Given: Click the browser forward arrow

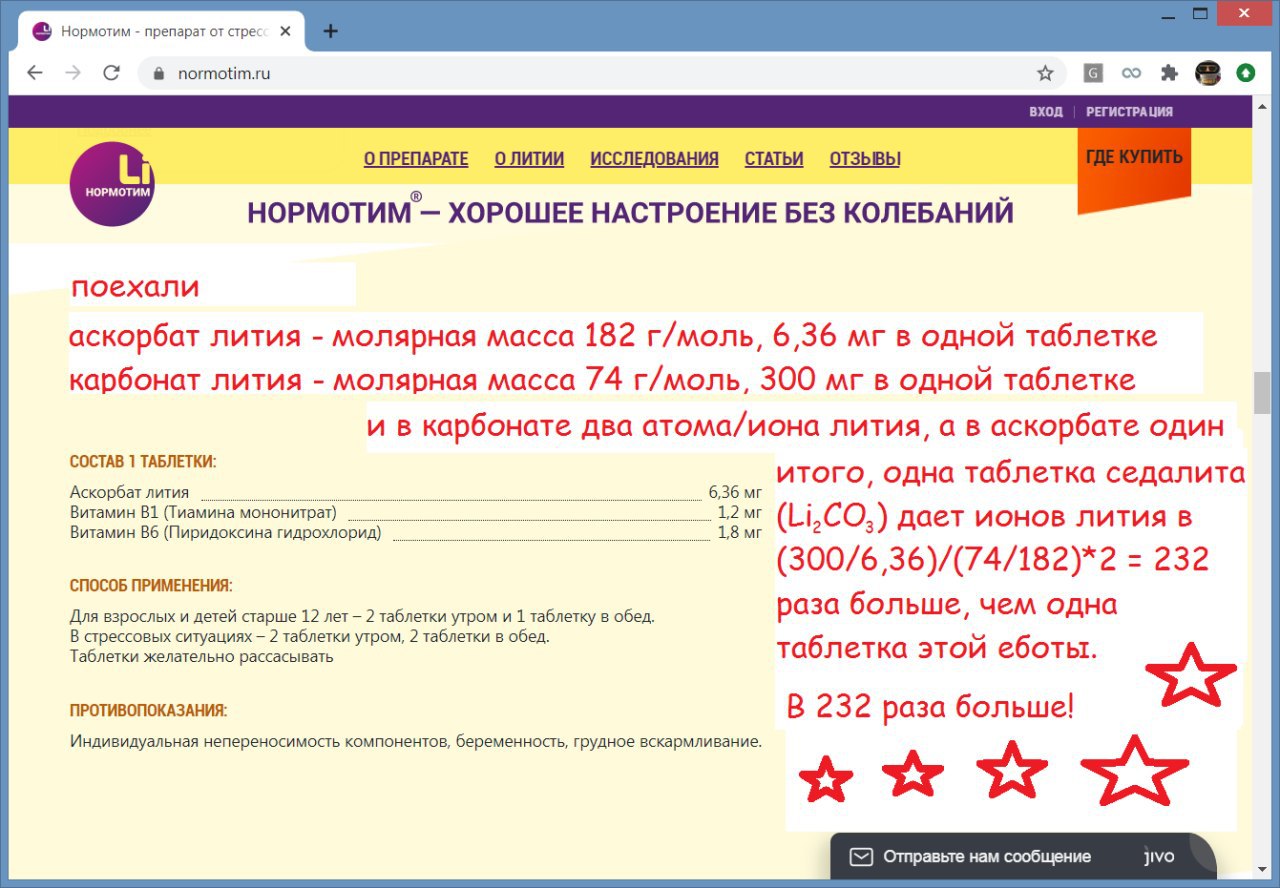Looking at the screenshot, I should pos(72,73).
